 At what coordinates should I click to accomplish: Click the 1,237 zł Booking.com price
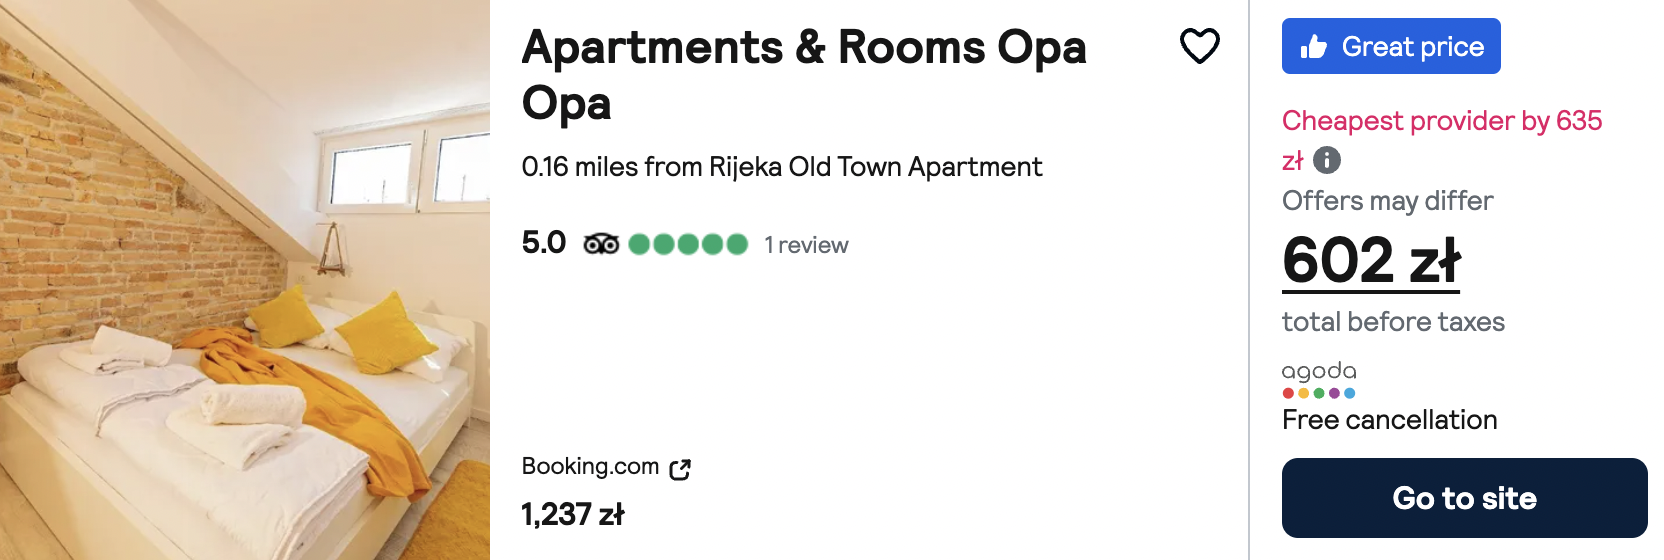[573, 515]
